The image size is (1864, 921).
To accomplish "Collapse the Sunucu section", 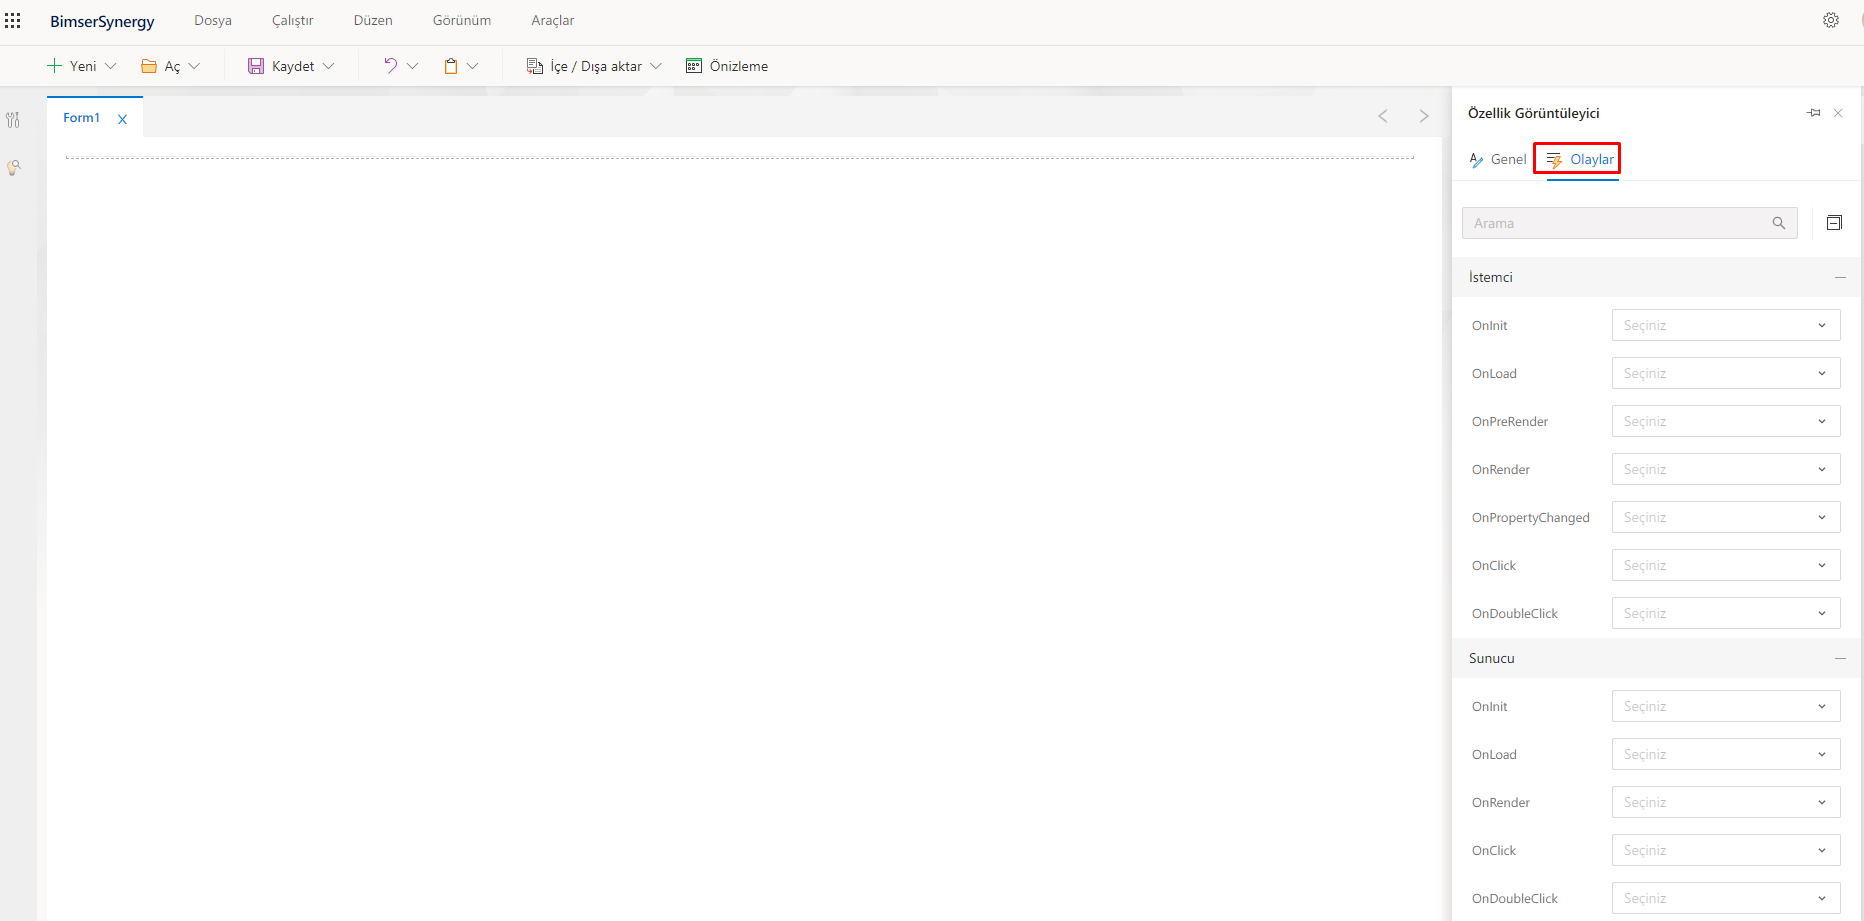I will point(1840,658).
